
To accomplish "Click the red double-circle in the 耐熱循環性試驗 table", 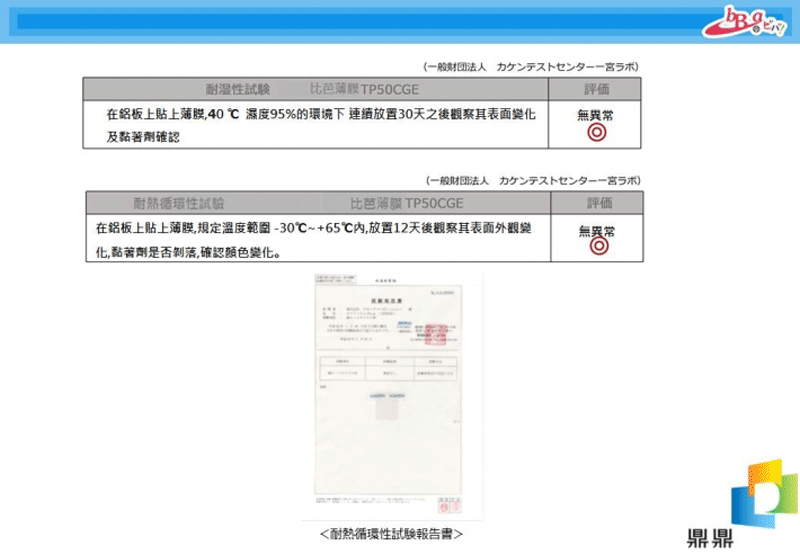I will [596, 247].
